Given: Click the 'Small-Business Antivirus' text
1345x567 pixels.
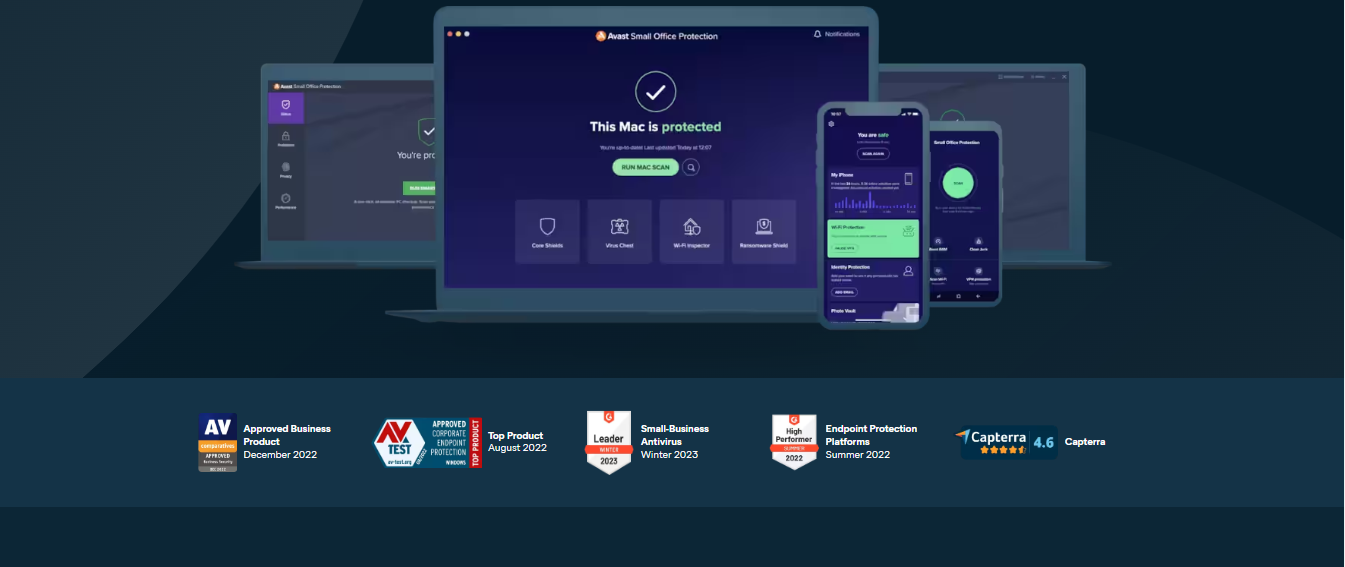Looking at the screenshot, I should [675, 435].
